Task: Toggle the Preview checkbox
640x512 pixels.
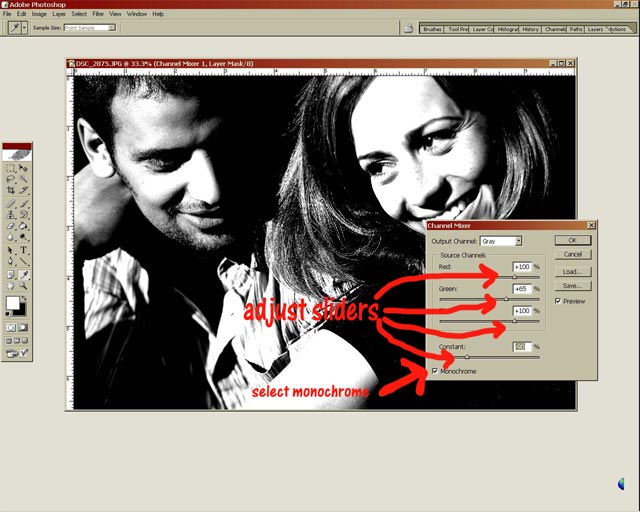Action: coord(558,301)
